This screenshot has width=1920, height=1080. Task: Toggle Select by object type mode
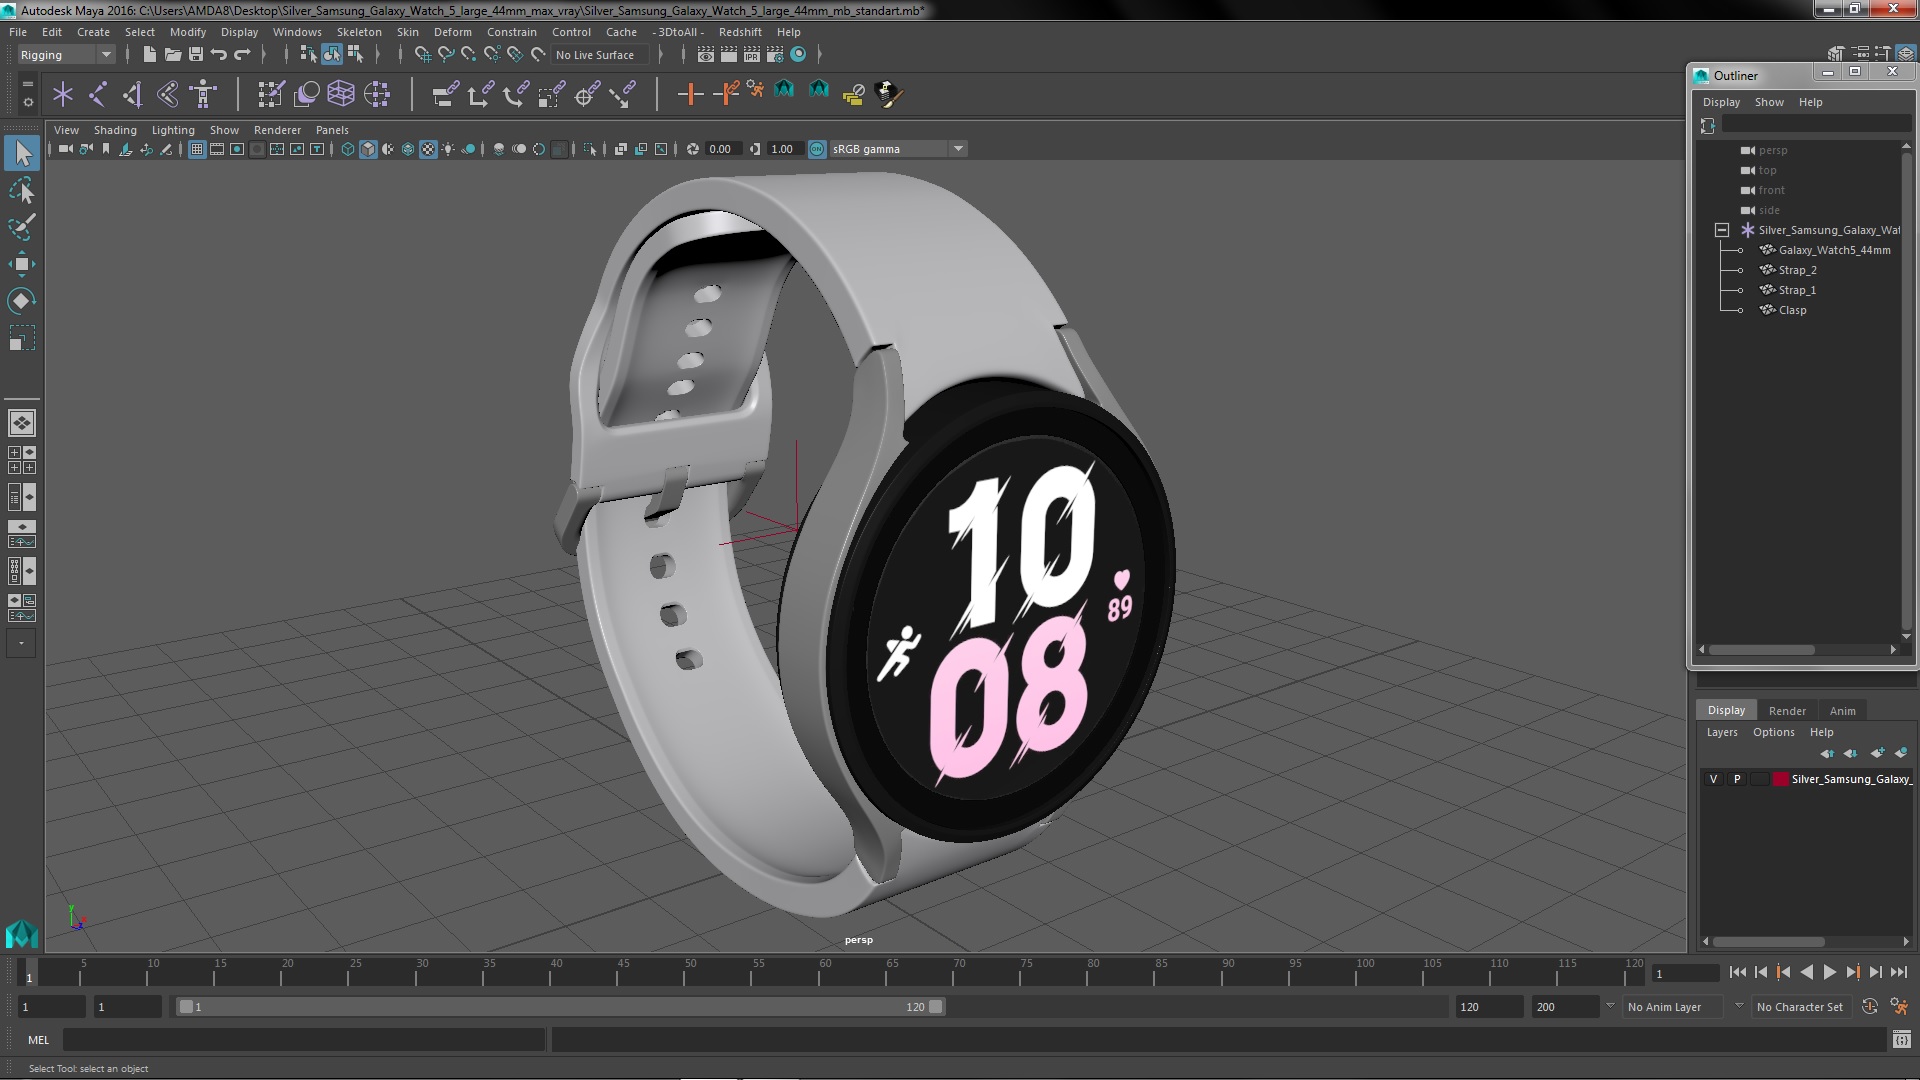[x=332, y=55]
